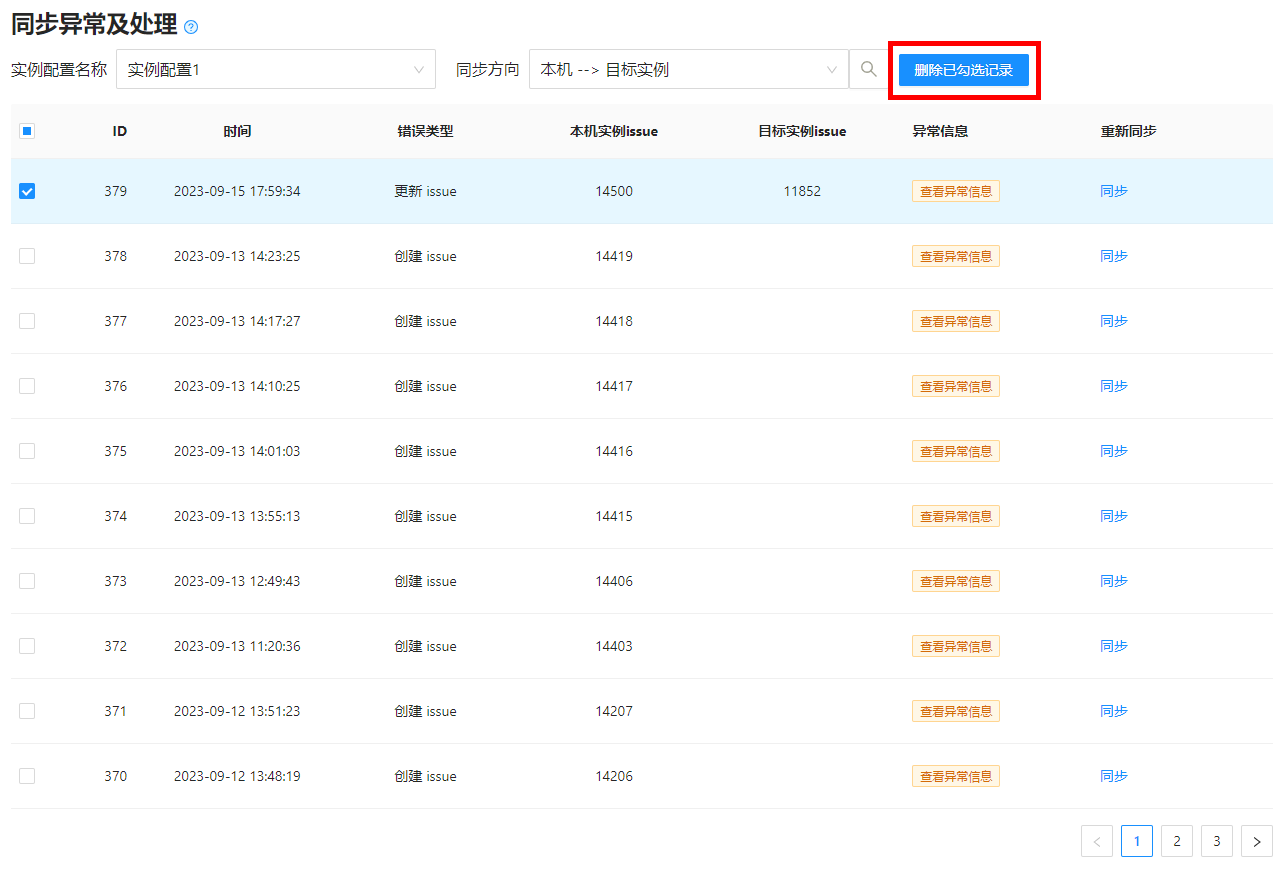Switch to page 3

pos(1216,841)
